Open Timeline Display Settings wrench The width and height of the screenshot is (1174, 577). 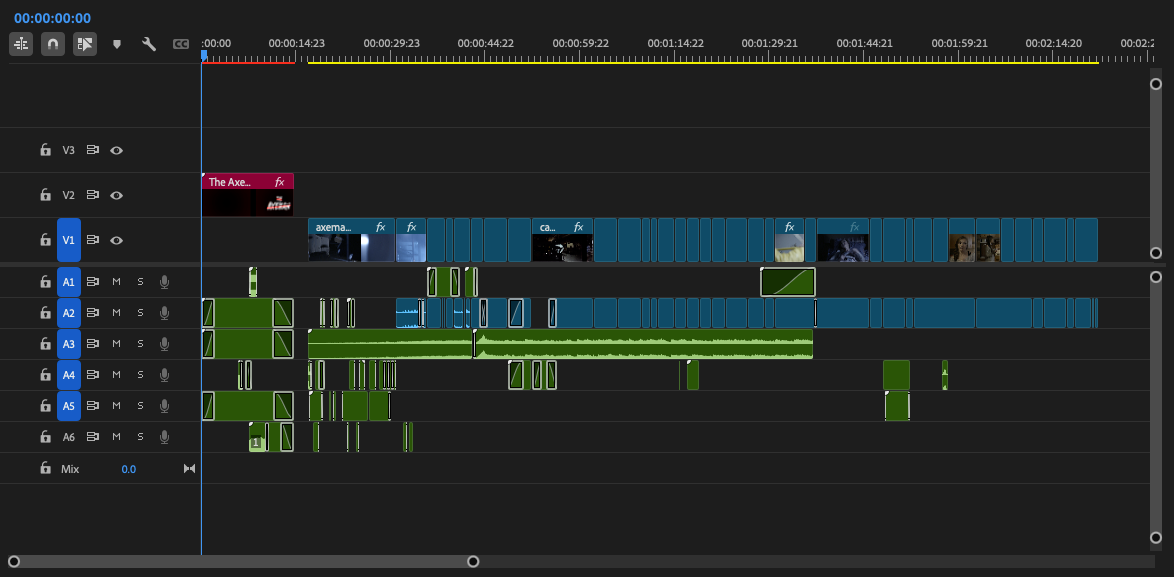pos(149,44)
